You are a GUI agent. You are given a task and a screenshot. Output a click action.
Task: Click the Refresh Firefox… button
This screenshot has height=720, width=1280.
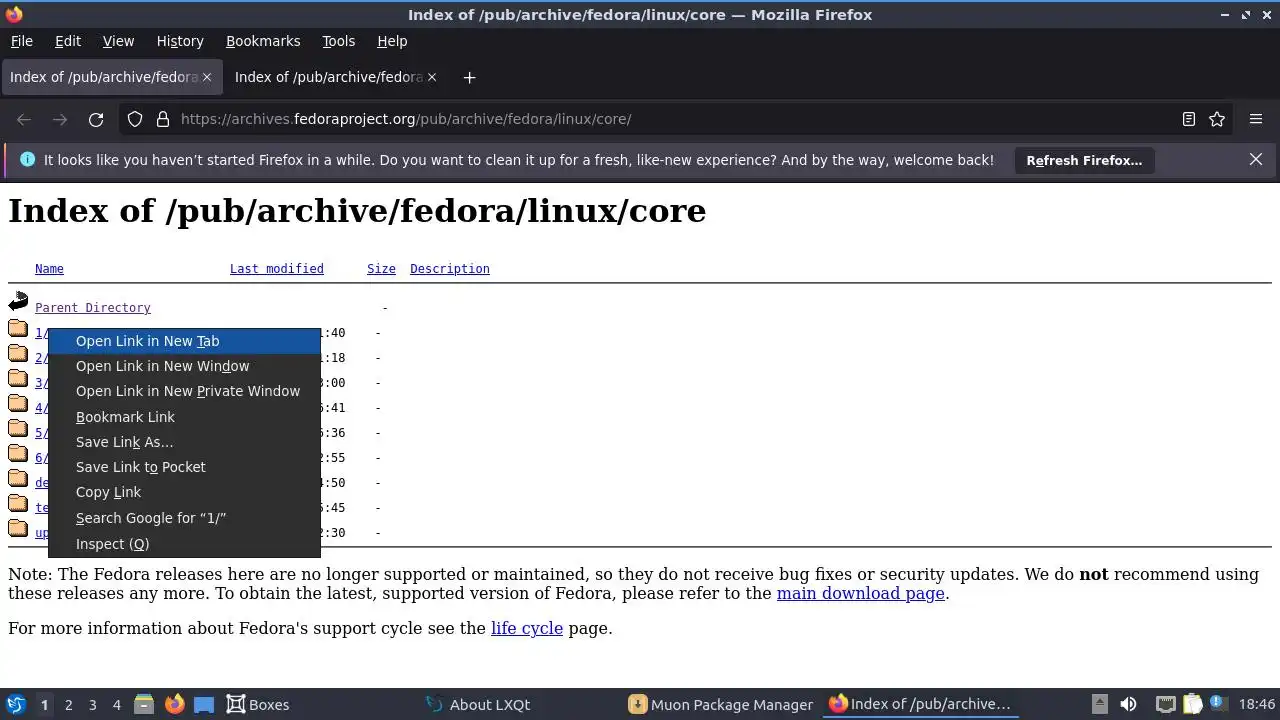click(1084, 160)
